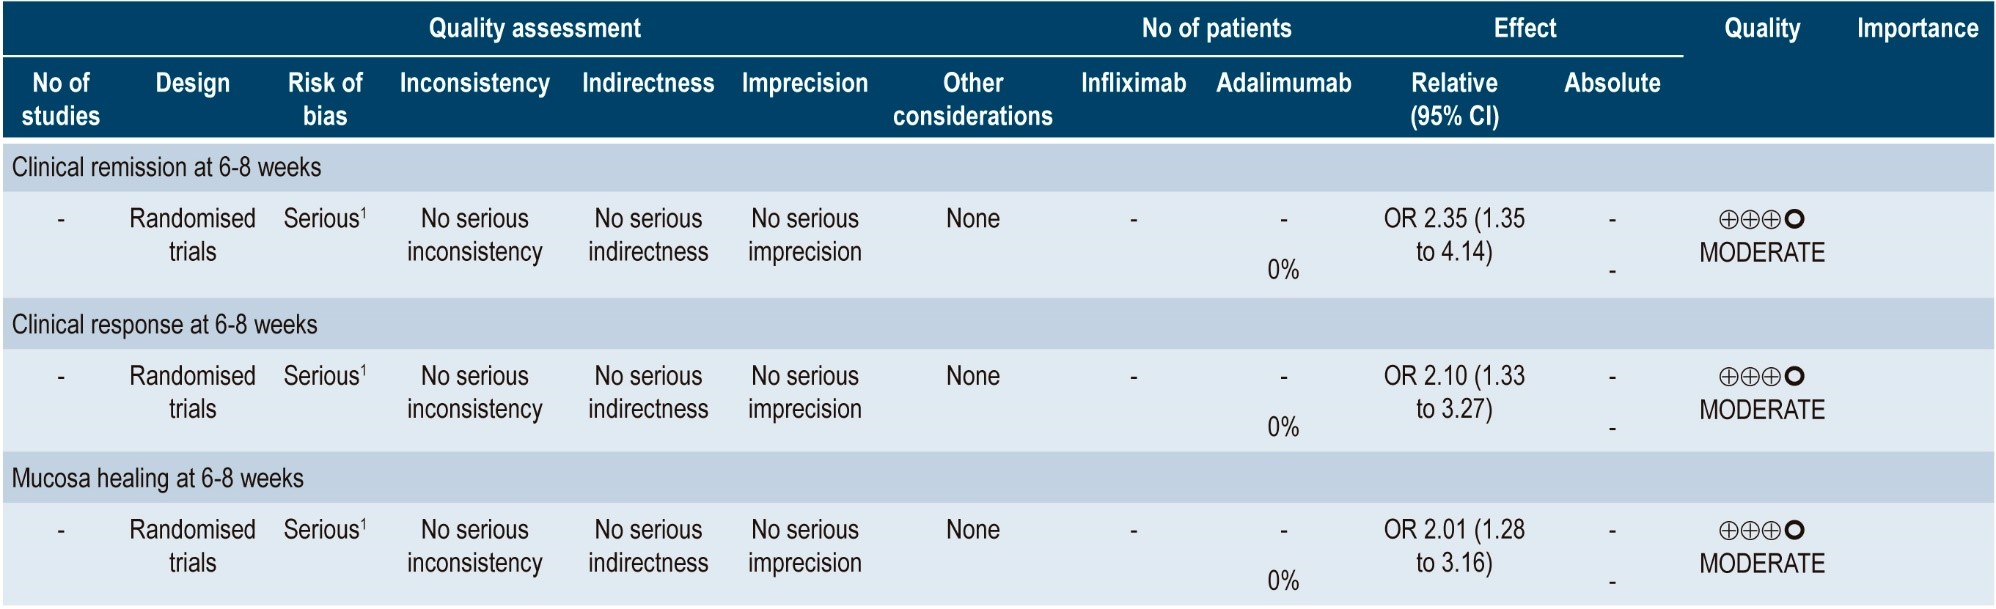Select the "Adalimumab" column header

(x=1283, y=83)
